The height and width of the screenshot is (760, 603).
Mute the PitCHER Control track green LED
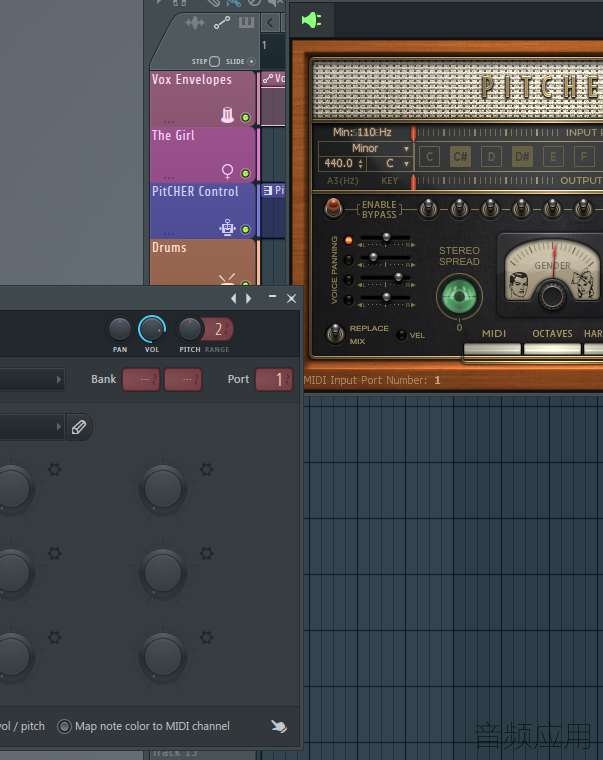pos(245,229)
